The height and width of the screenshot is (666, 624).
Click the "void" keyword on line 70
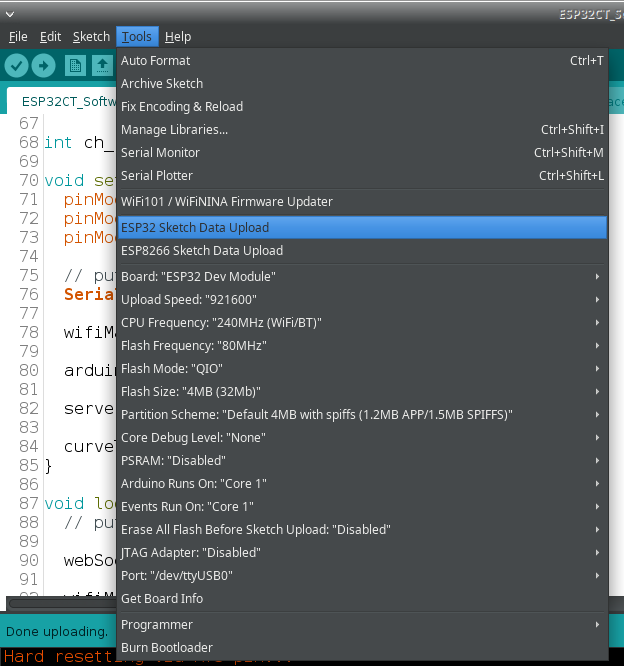coord(65,181)
